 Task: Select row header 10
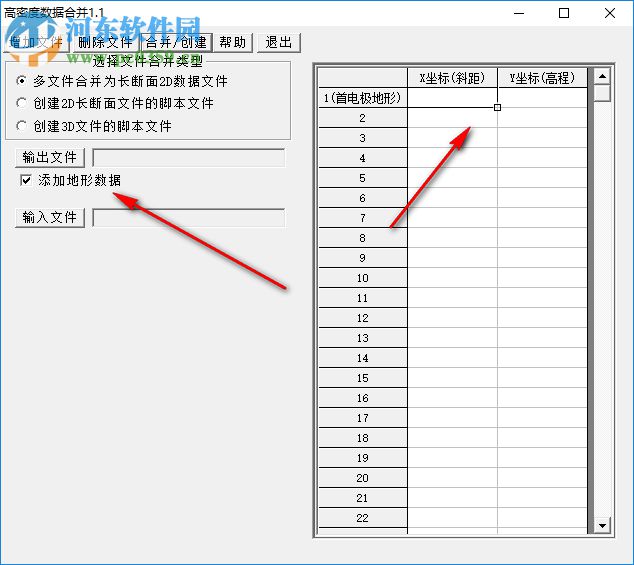[363, 278]
